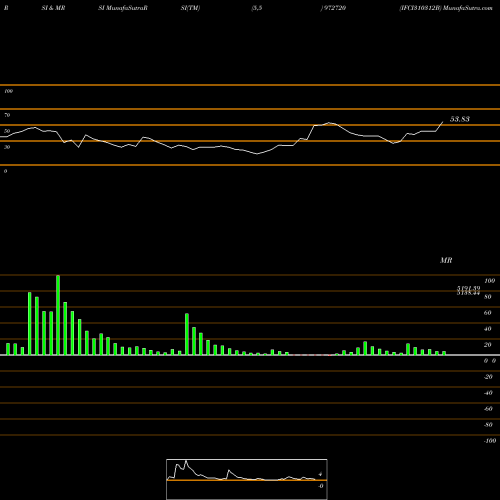The width and height of the screenshot is (500, 500).
Task: Click the MR axis label 80
Action: [488, 297]
